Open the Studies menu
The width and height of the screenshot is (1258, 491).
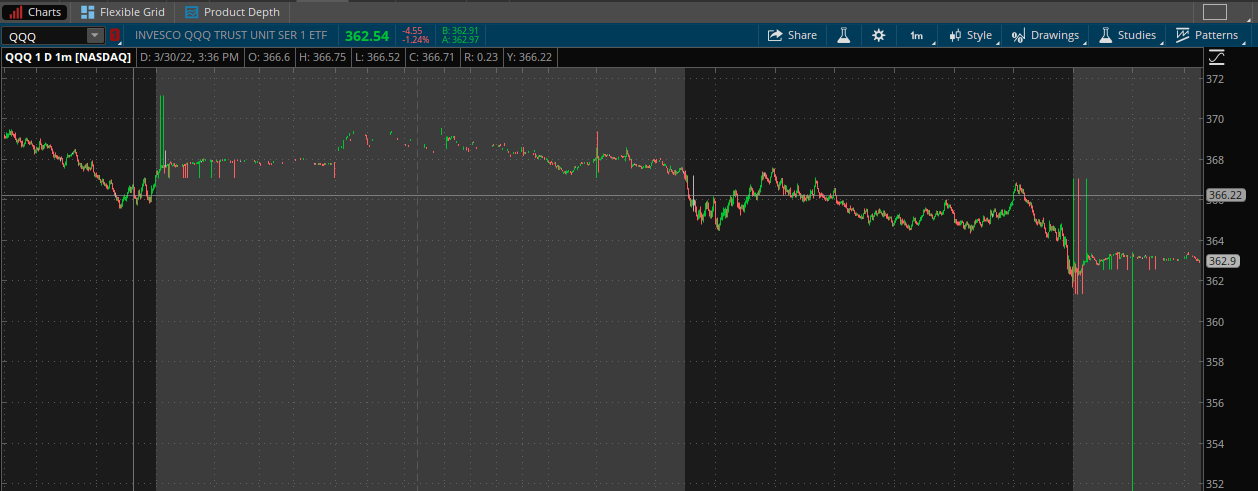[1127, 35]
